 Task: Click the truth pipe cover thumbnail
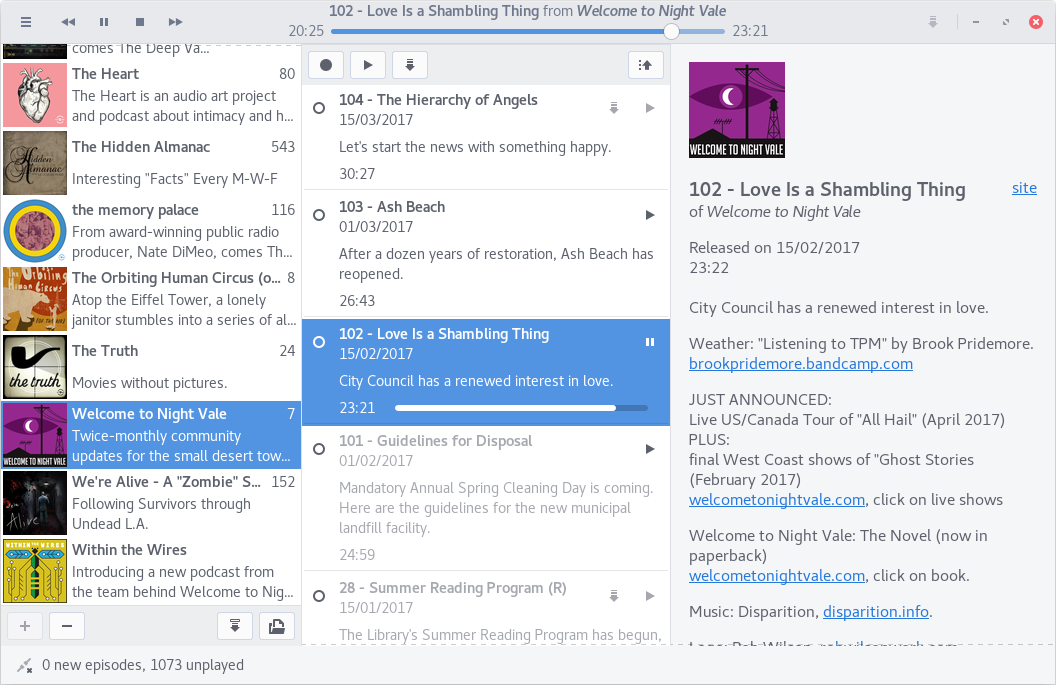click(35, 367)
